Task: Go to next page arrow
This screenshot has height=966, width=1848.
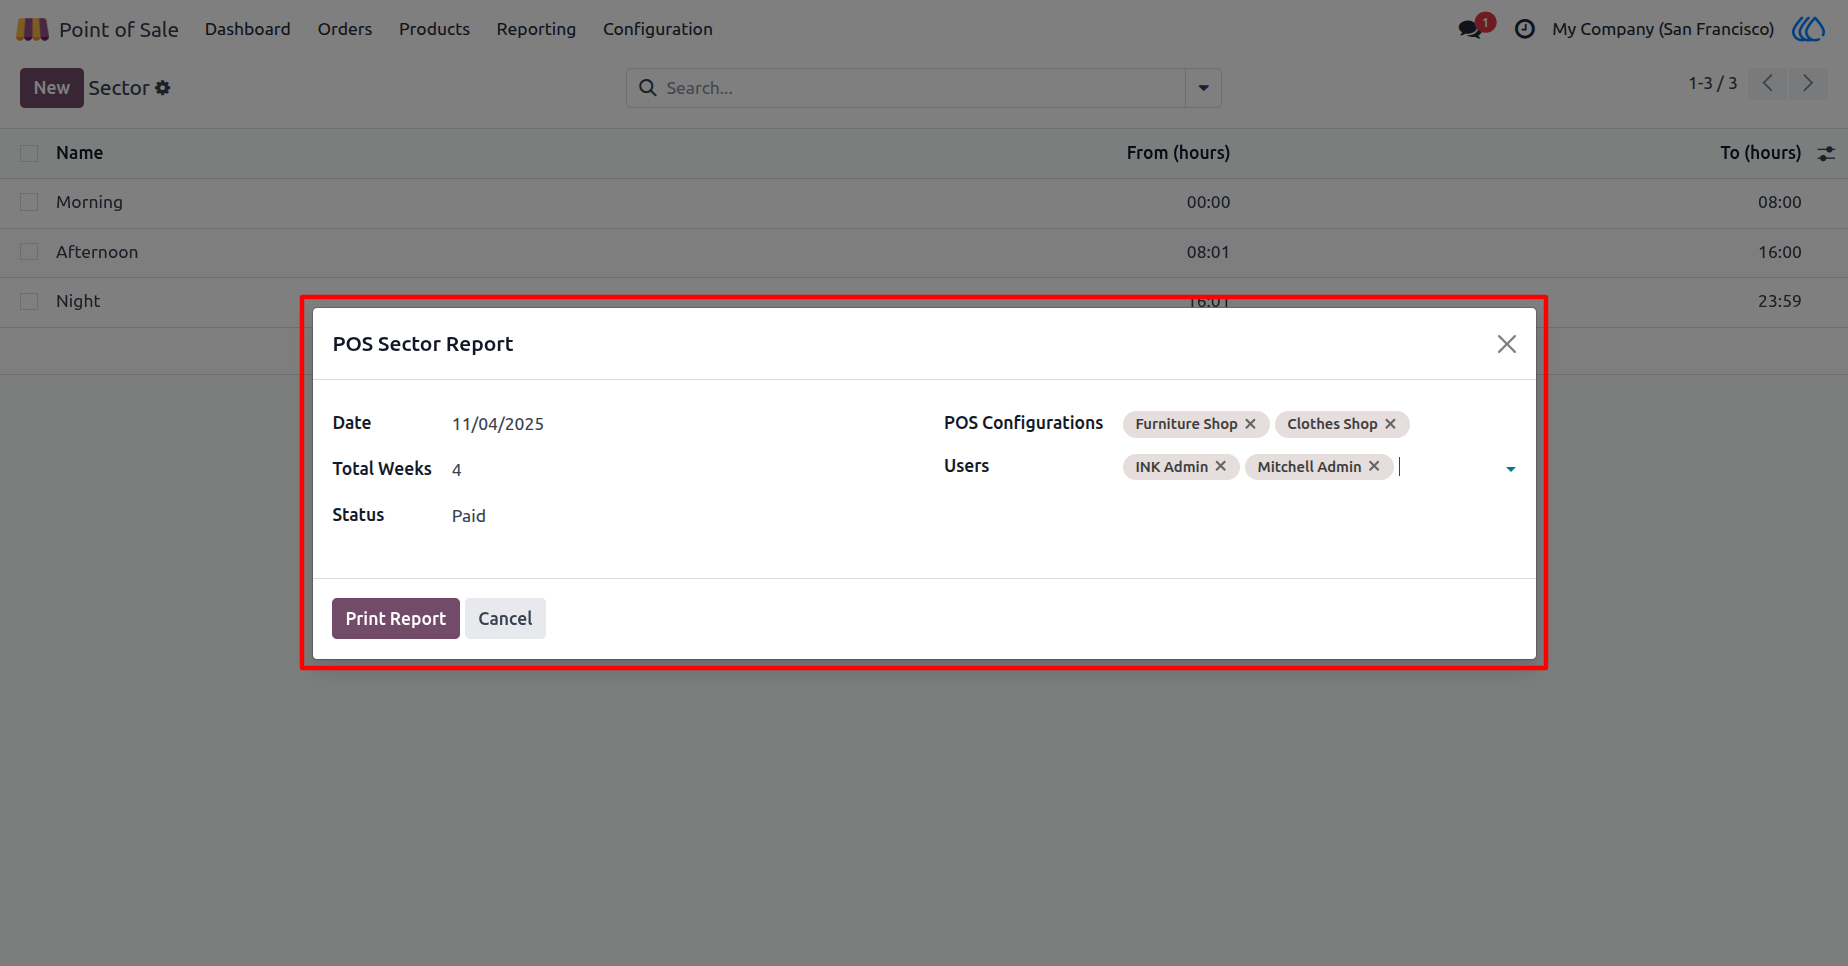Action: [1808, 83]
